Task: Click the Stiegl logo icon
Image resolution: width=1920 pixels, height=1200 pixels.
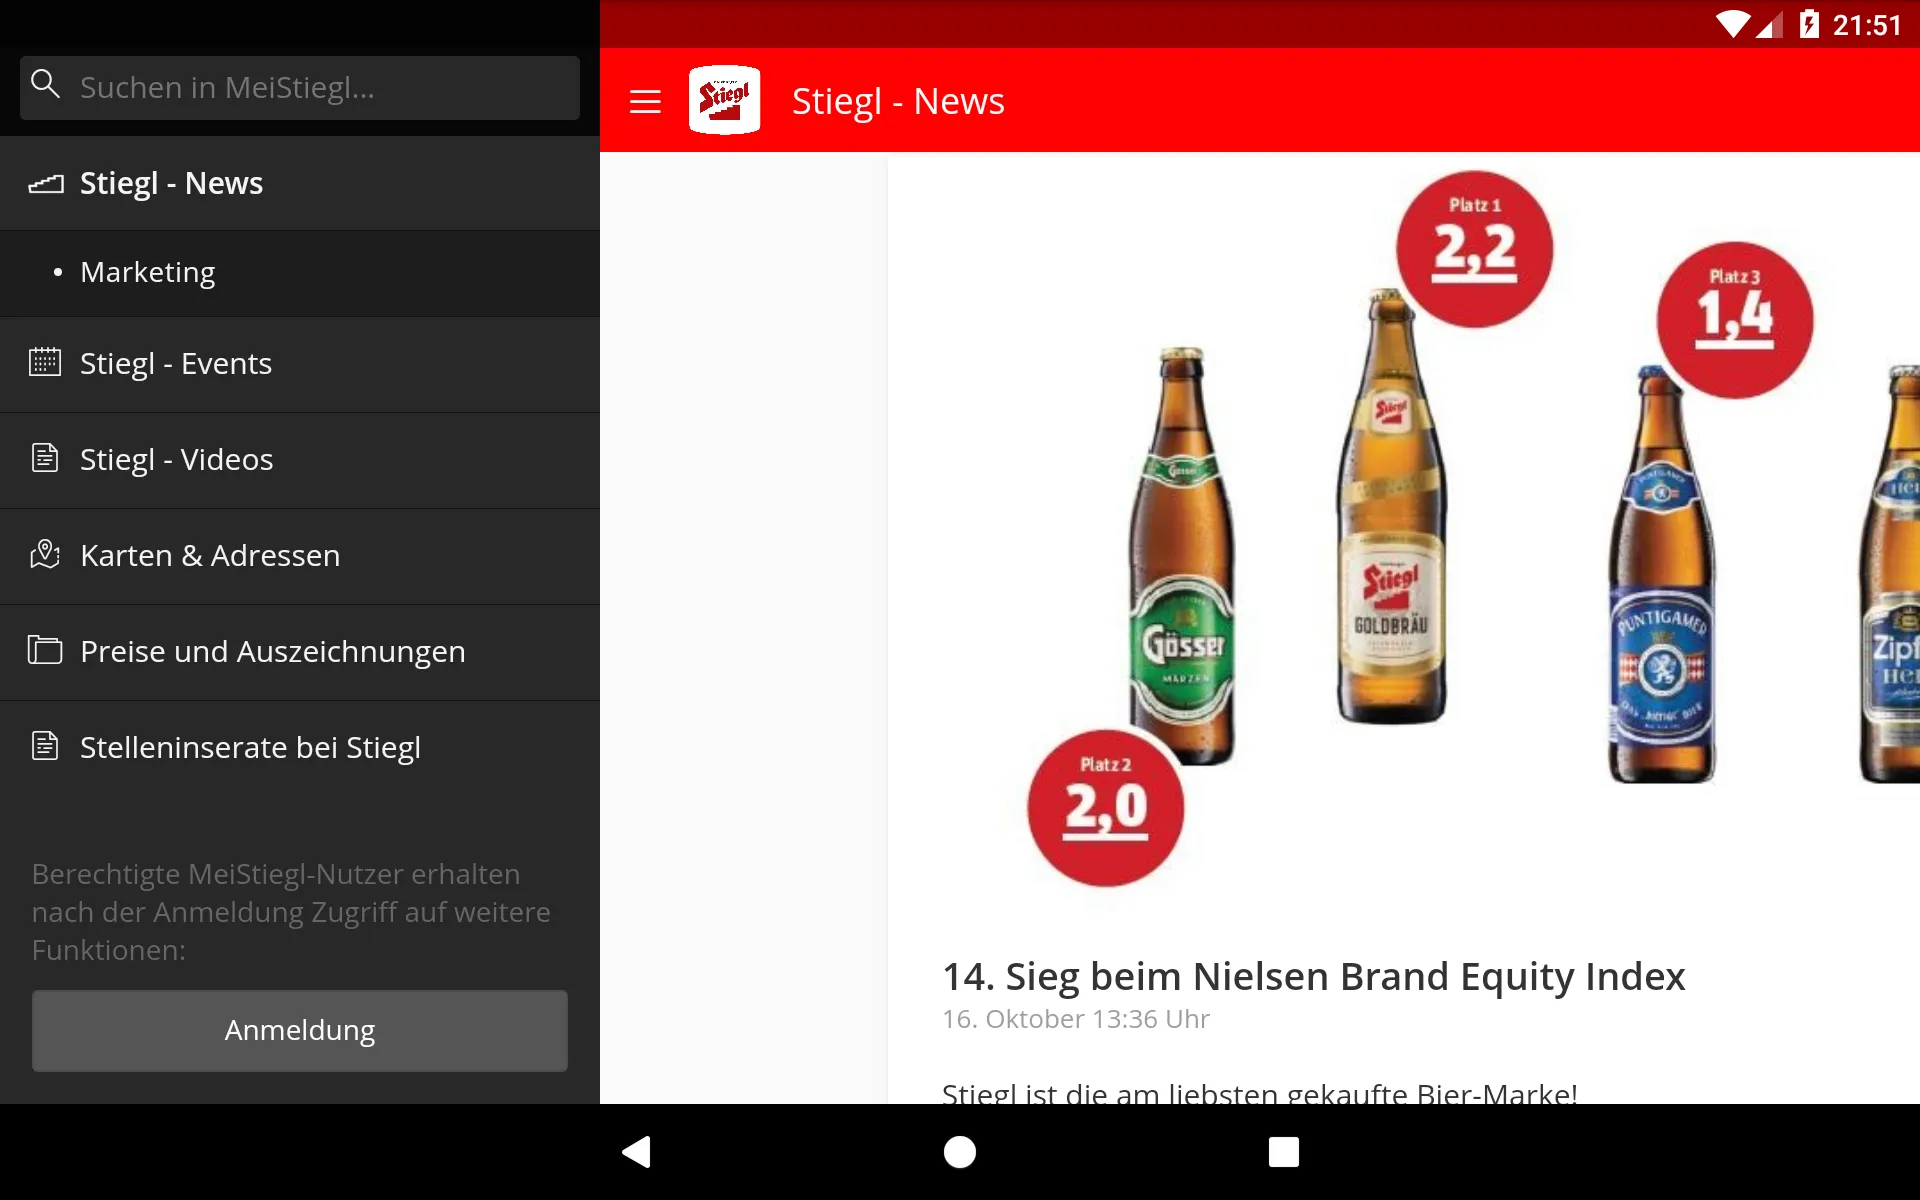Action: pos(726,100)
